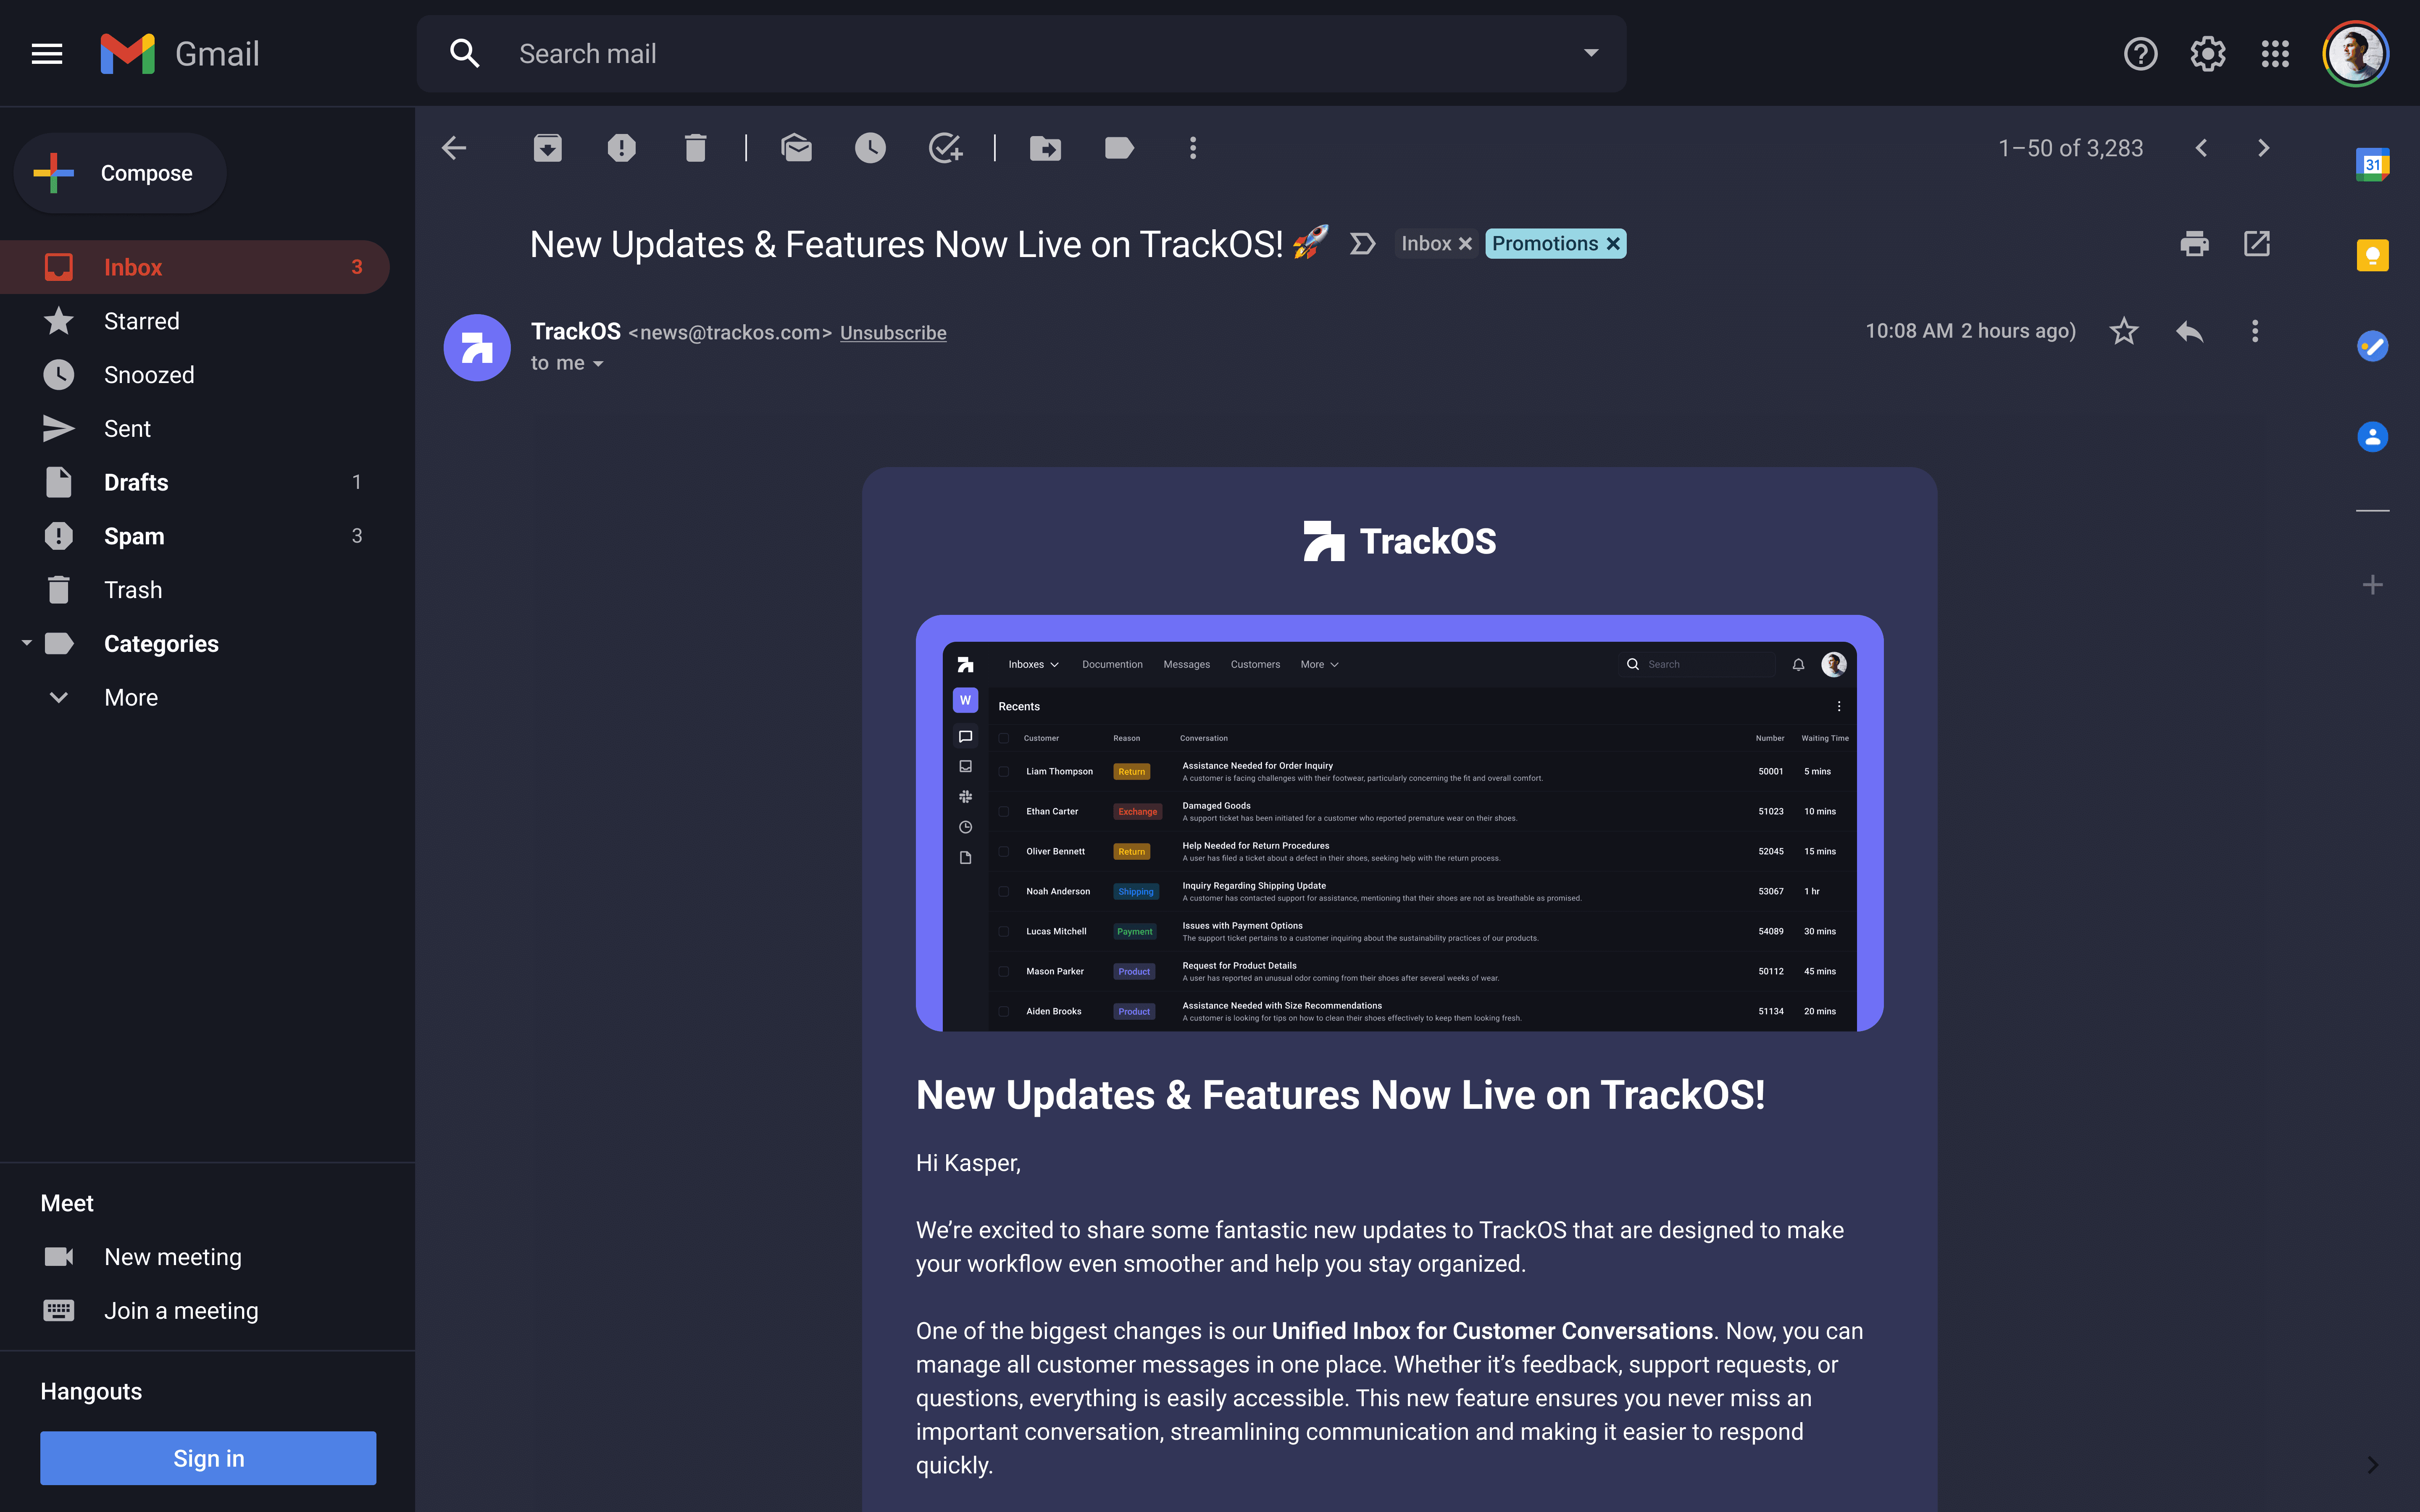The height and width of the screenshot is (1512, 2420).
Task: Open Gmail settings gear
Action: (x=2208, y=54)
